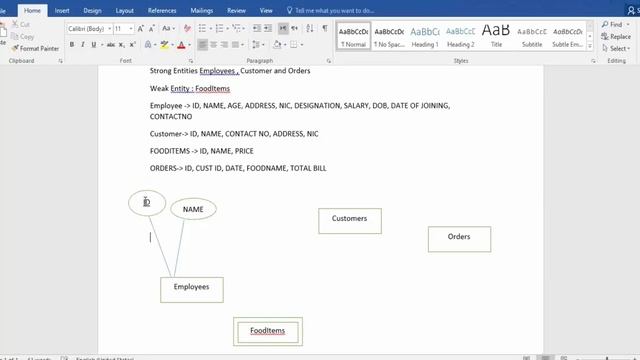Apply the Heading 1 style
640x360 pixels.
click(x=425, y=36)
